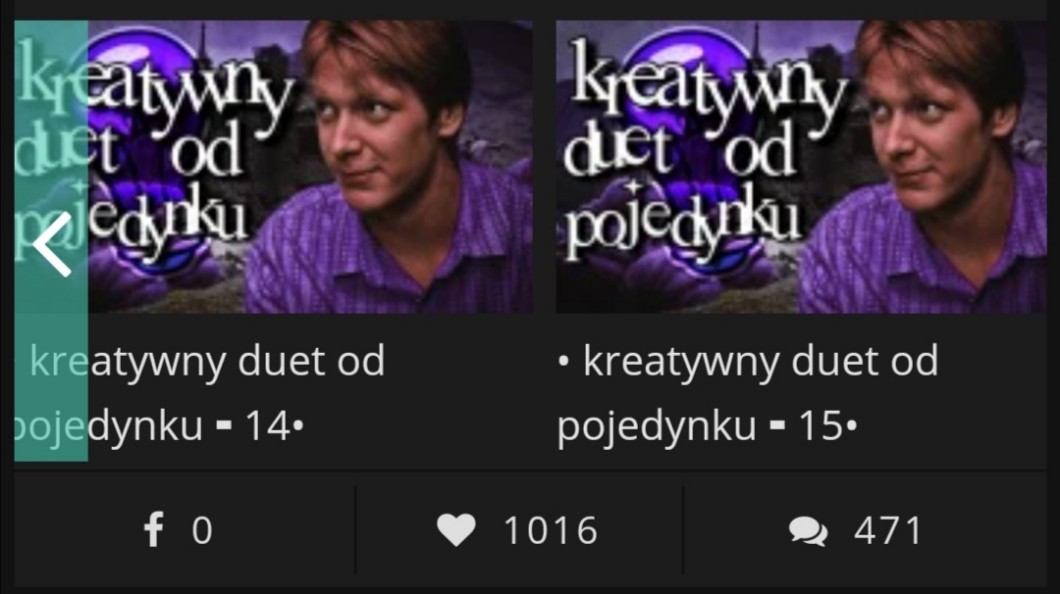1060x594 pixels.
Task: Like the story with the heart icon
Action: [x=456, y=529]
